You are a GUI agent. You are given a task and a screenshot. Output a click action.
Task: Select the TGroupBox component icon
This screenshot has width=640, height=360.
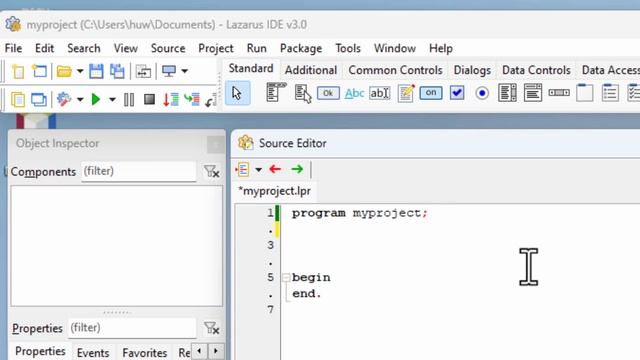[584, 93]
